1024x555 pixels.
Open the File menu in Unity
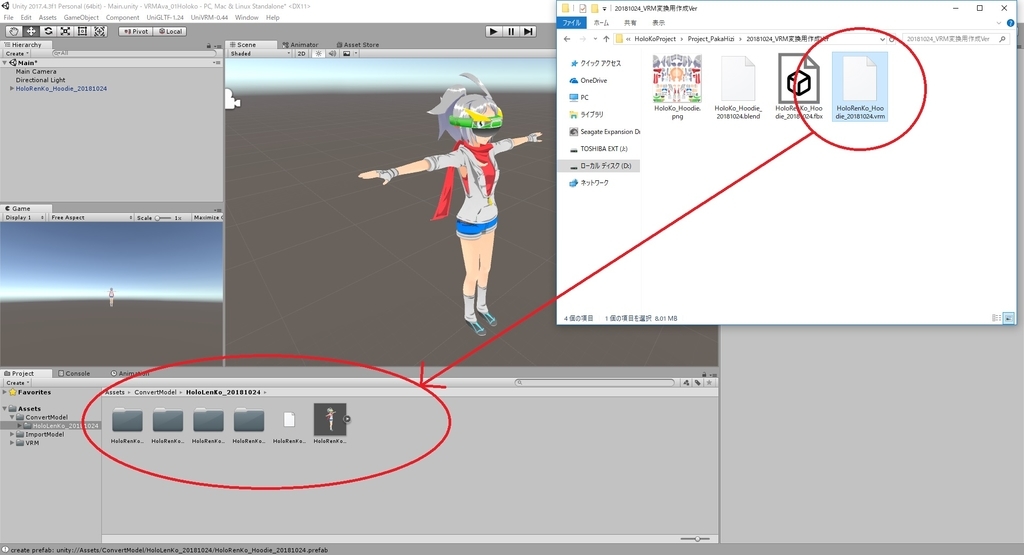click(x=8, y=18)
